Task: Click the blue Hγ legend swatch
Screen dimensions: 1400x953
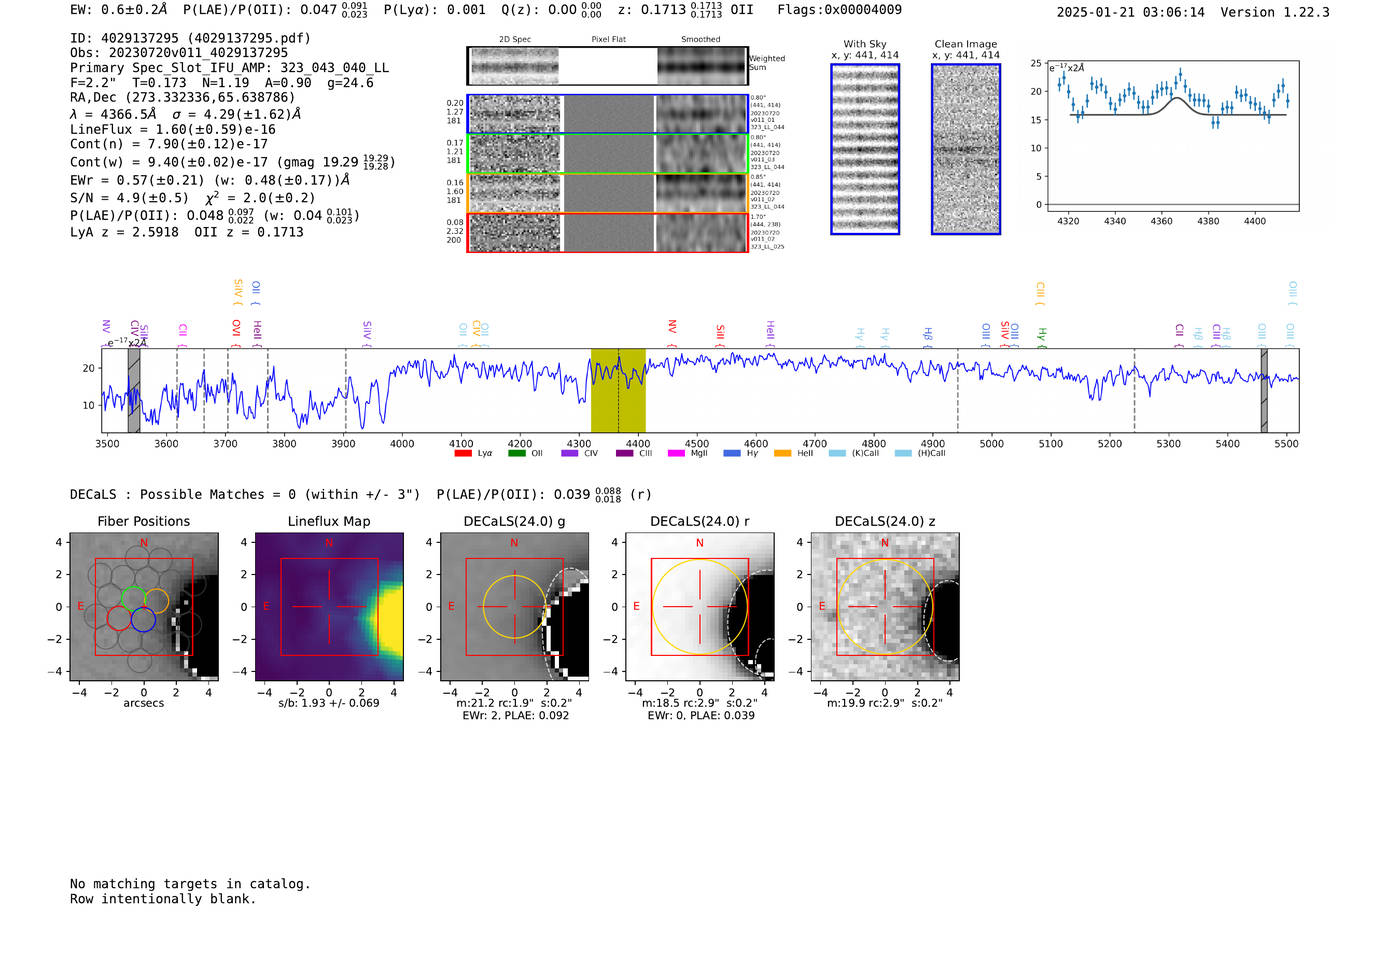Action: [x=732, y=453]
